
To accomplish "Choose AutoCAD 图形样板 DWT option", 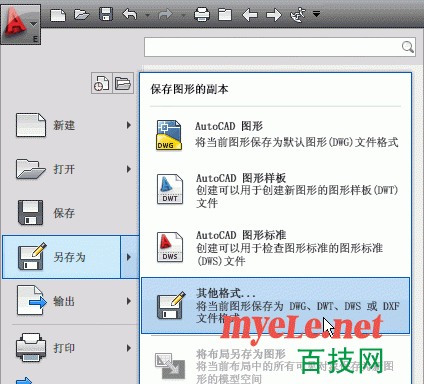I will point(276,190).
